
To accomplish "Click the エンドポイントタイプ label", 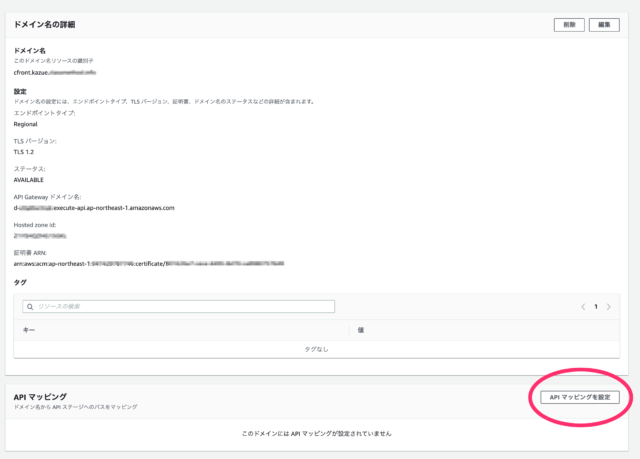I will [44, 113].
